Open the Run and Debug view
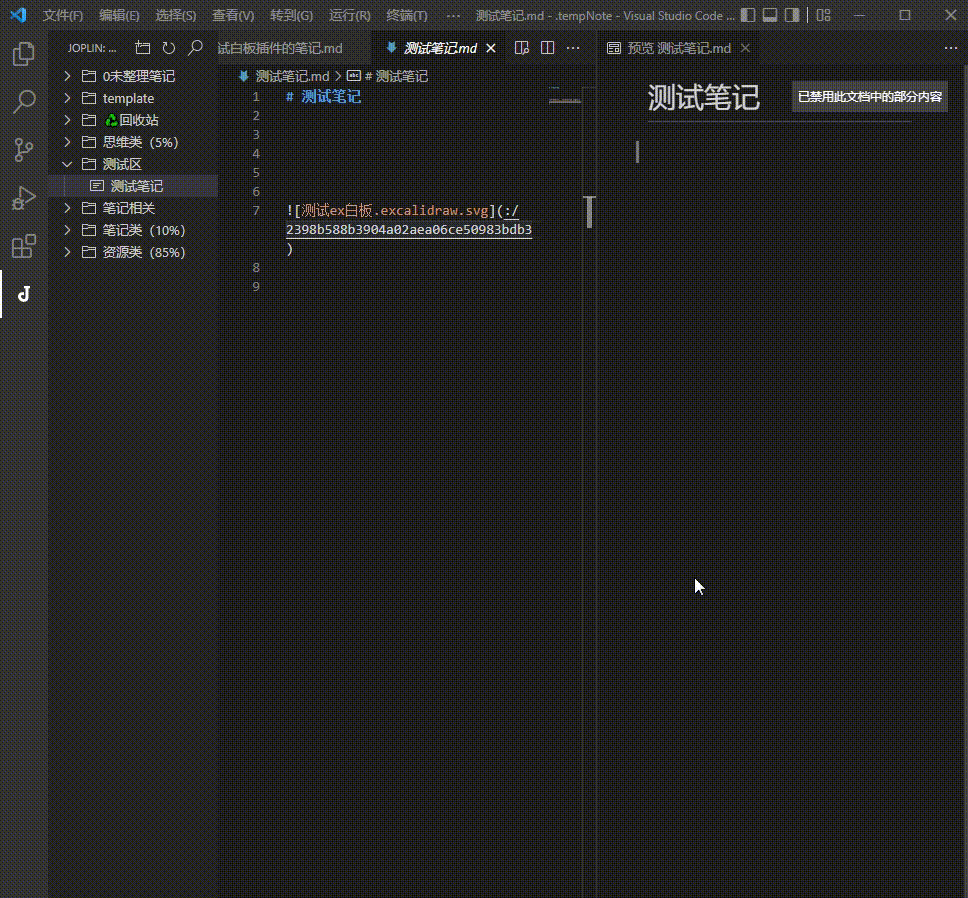The height and width of the screenshot is (898, 968). pyautogui.click(x=23, y=198)
